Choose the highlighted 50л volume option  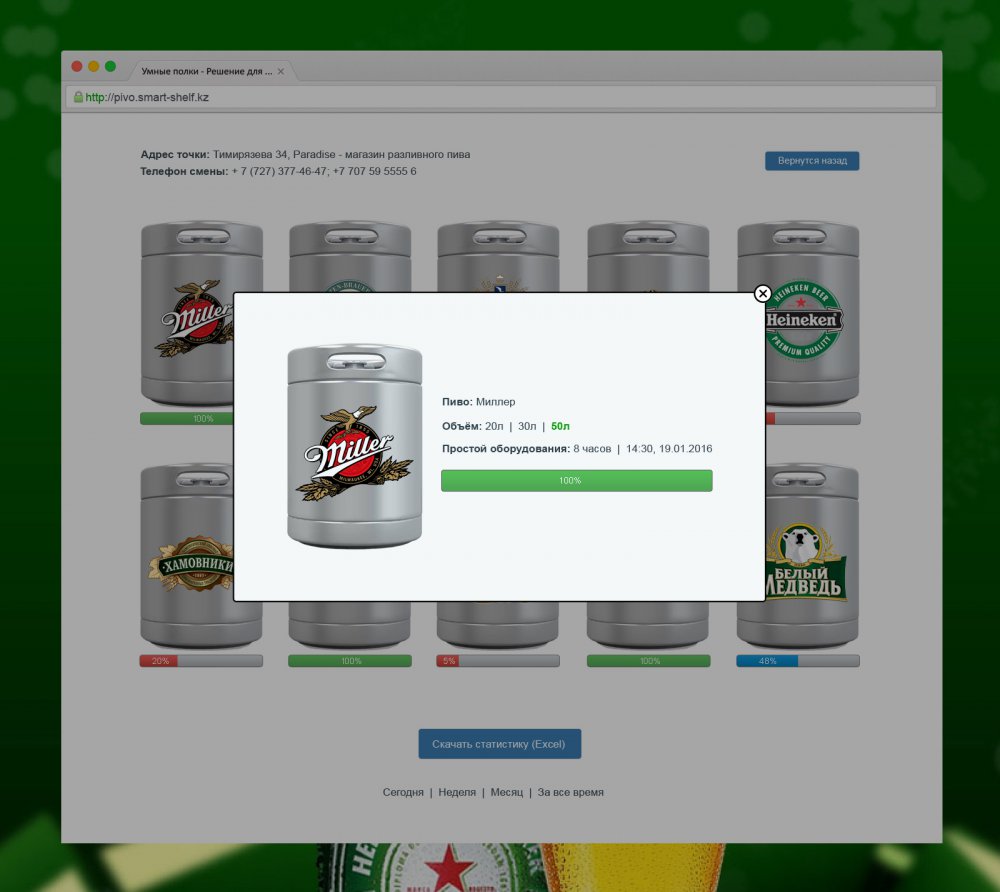click(x=560, y=426)
